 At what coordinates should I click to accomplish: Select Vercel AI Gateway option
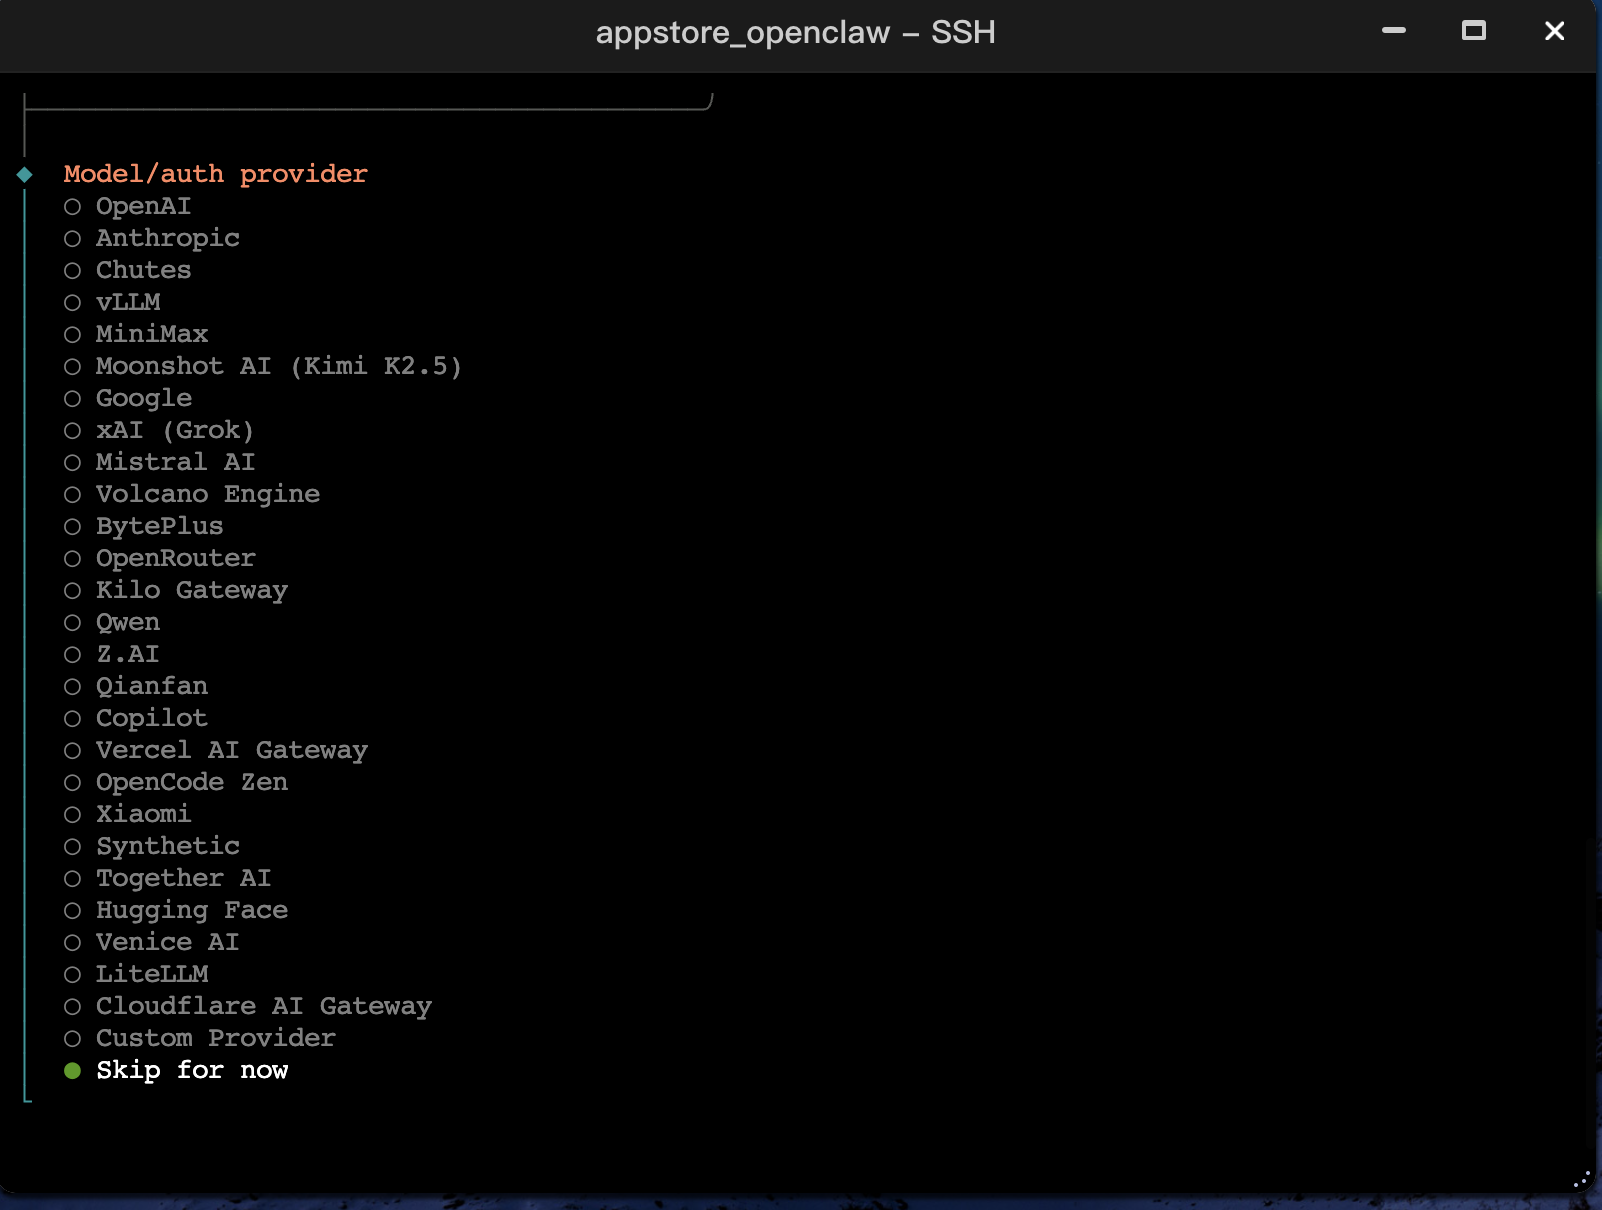231,750
